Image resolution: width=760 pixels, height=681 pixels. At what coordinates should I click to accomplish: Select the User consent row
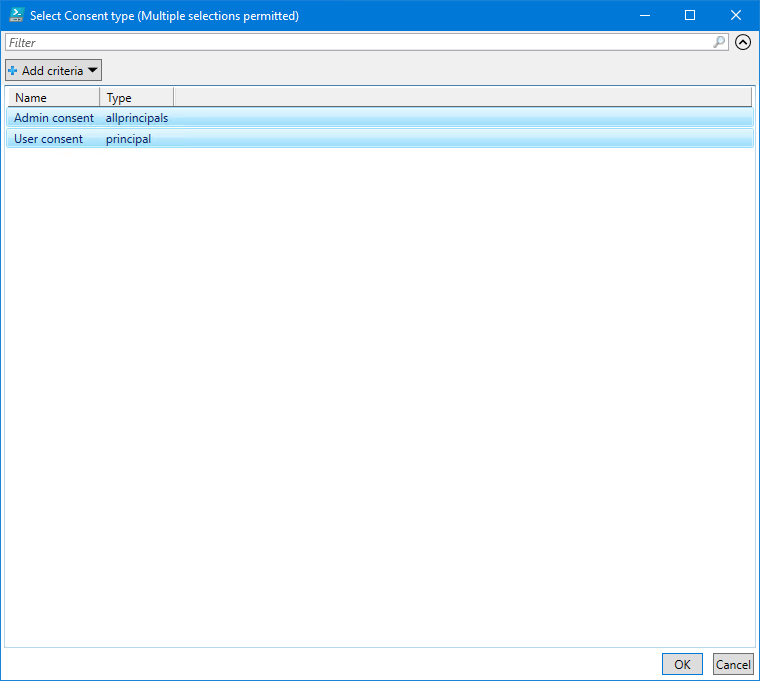(x=49, y=139)
